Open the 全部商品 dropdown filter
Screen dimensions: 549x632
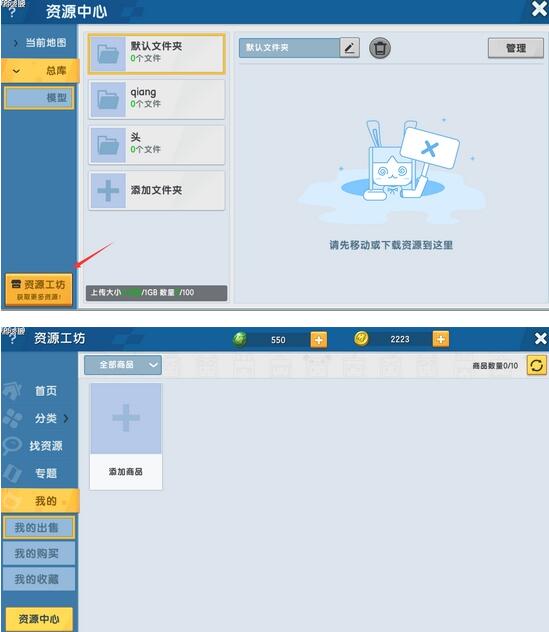tap(123, 365)
